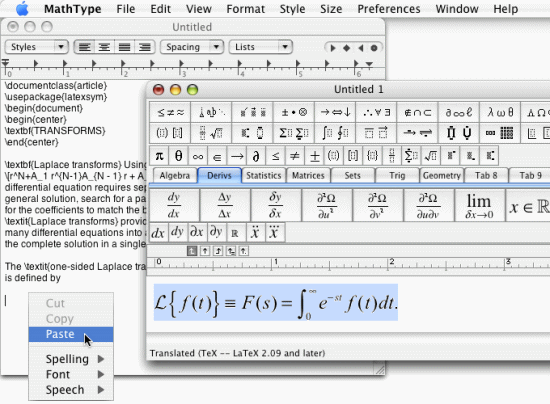Screen dimensions: 550x404
Task: Insert the small dx expression button
Action: point(158,233)
